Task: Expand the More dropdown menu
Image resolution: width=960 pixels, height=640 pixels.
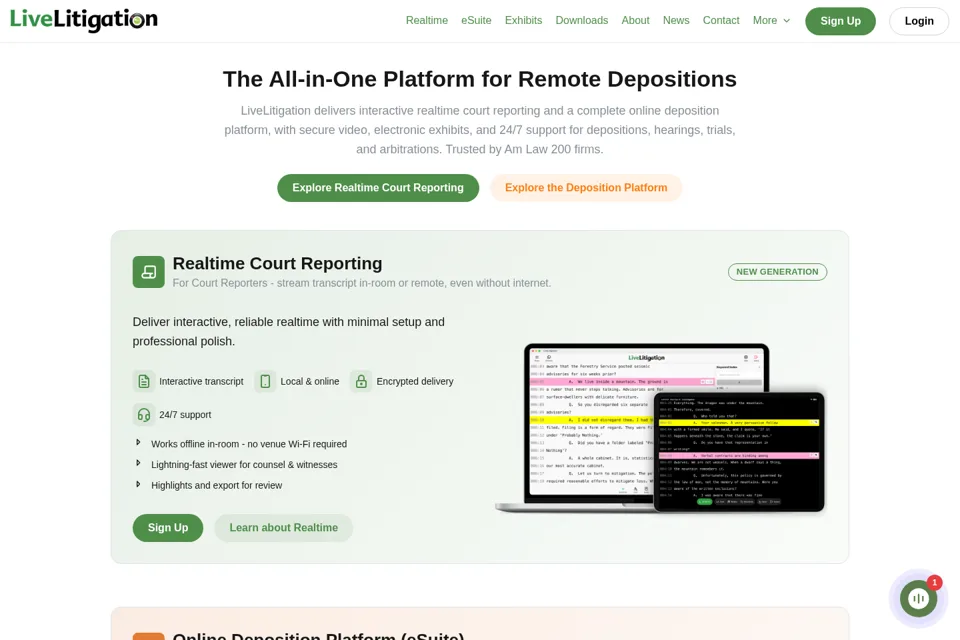Action: [771, 20]
